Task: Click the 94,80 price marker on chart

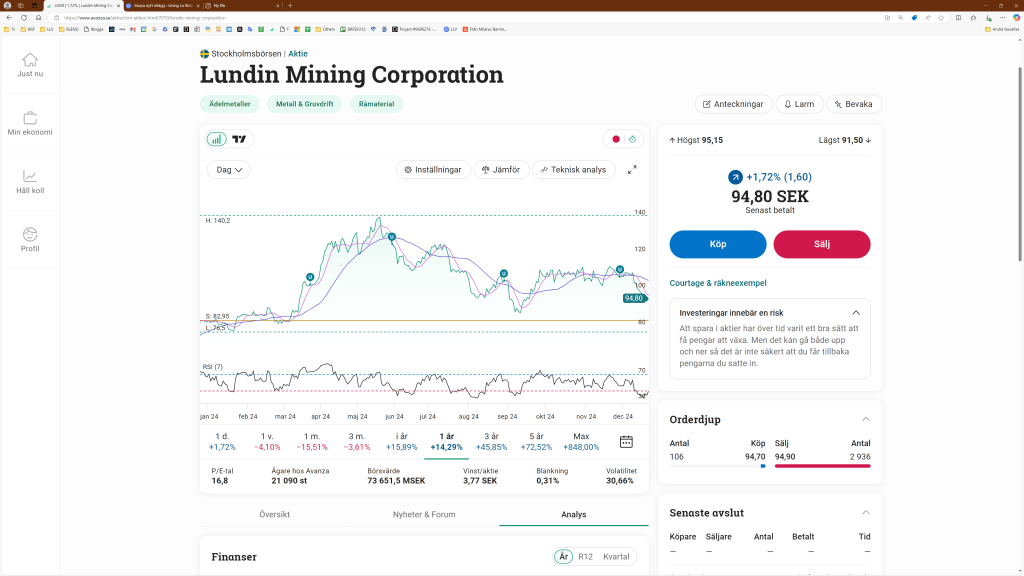Action: pyautogui.click(x=634, y=298)
